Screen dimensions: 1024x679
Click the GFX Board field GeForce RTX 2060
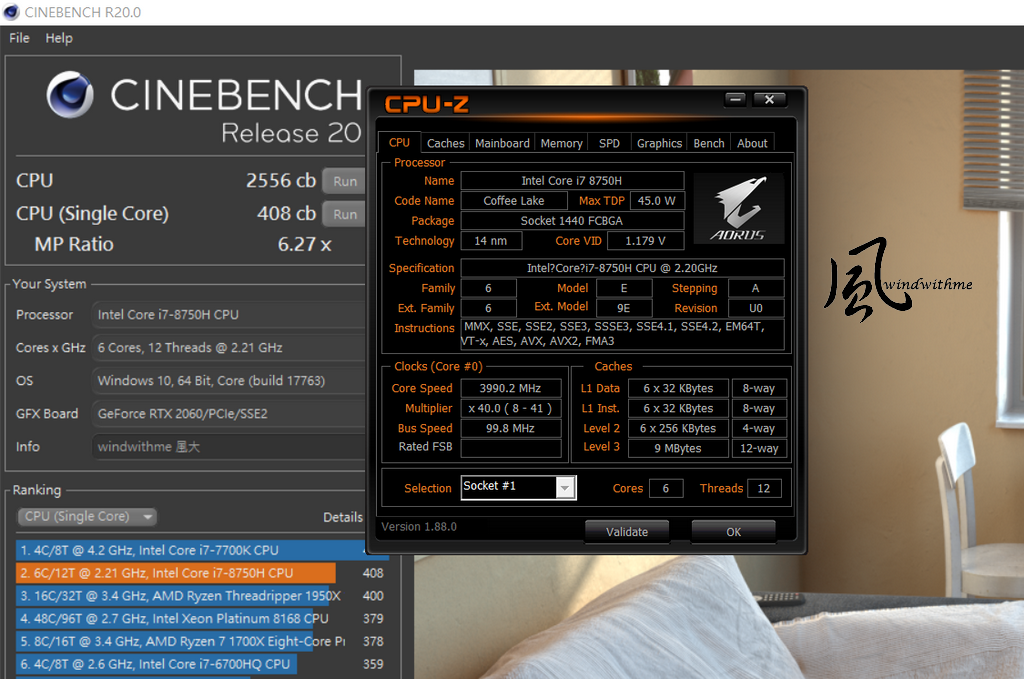tap(229, 413)
